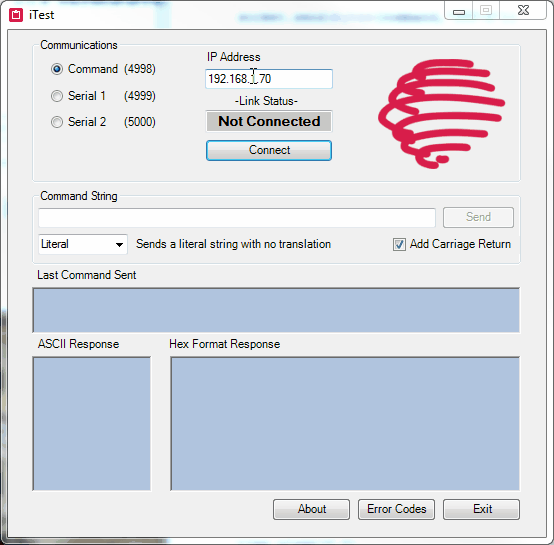The width and height of the screenshot is (554, 545).
Task: Focus the IP Address input field
Action: [269, 79]
